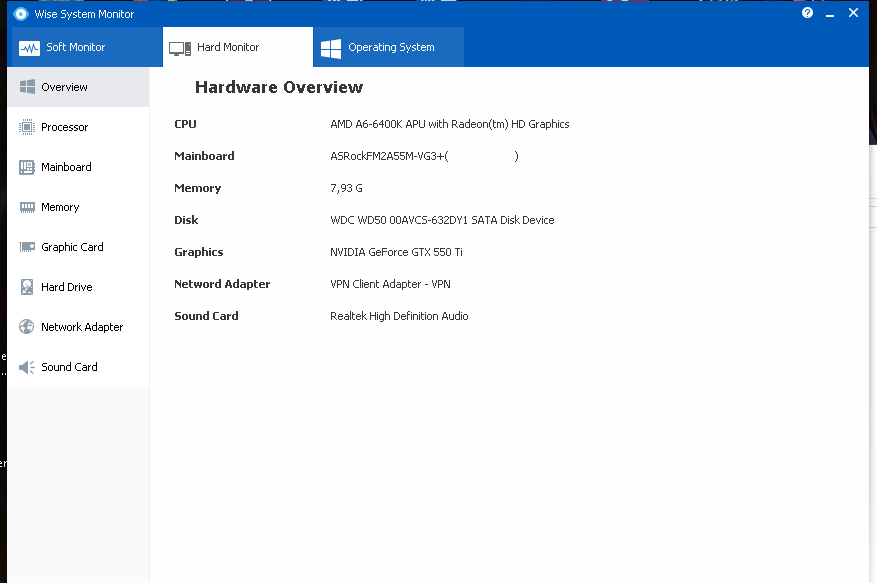Click the Hardware Overview heading
The width and height of the screenshot is (877, 583).
coord(279,87)
